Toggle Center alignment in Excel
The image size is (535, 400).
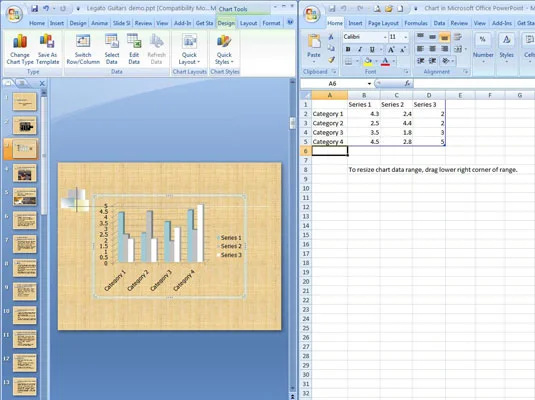tap(432, 49)
